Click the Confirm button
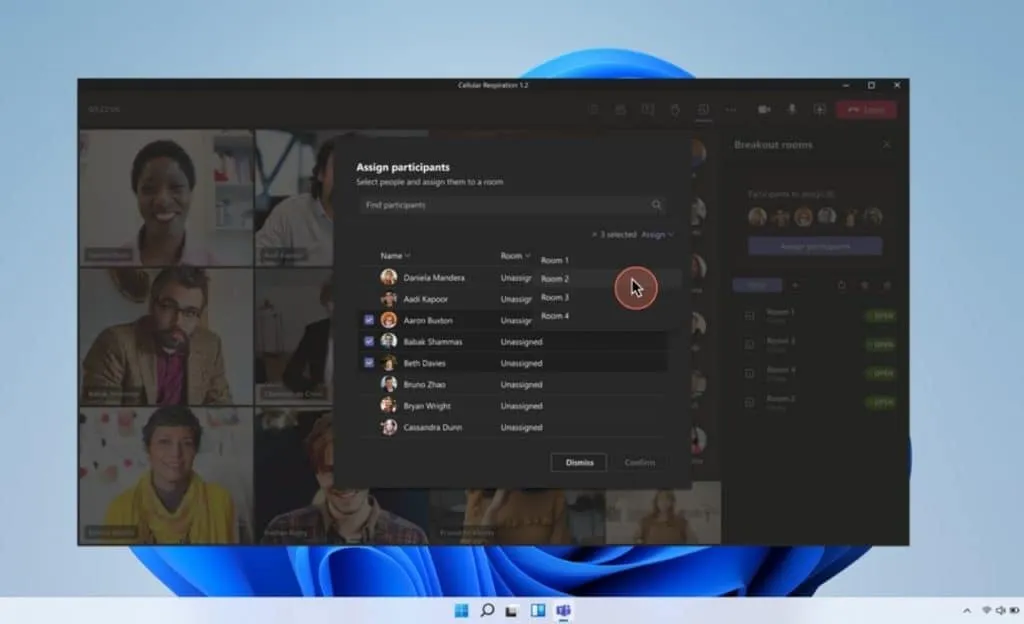Image resolution: width=1024 pixels, height=624 pixels. click(639, 462)
